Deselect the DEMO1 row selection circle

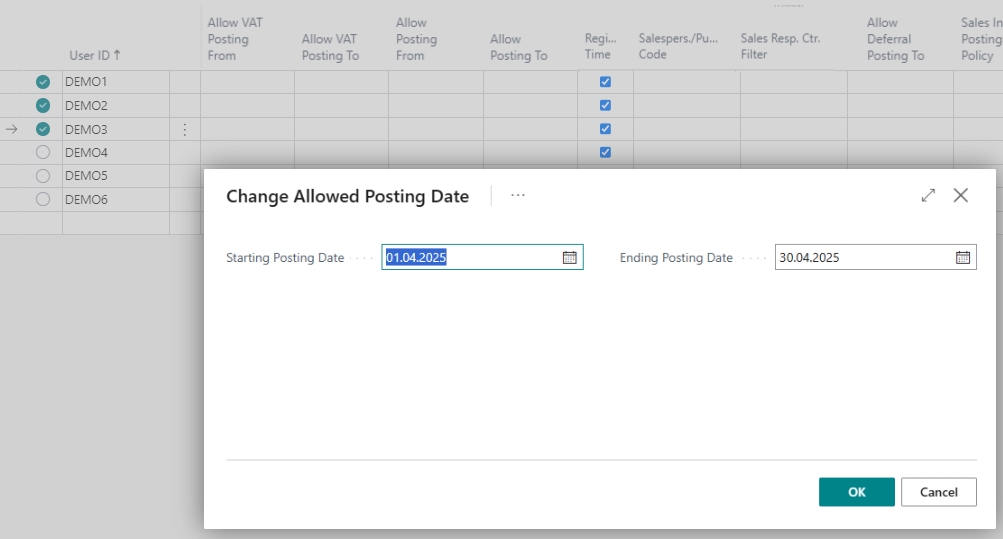pos(43,82)
